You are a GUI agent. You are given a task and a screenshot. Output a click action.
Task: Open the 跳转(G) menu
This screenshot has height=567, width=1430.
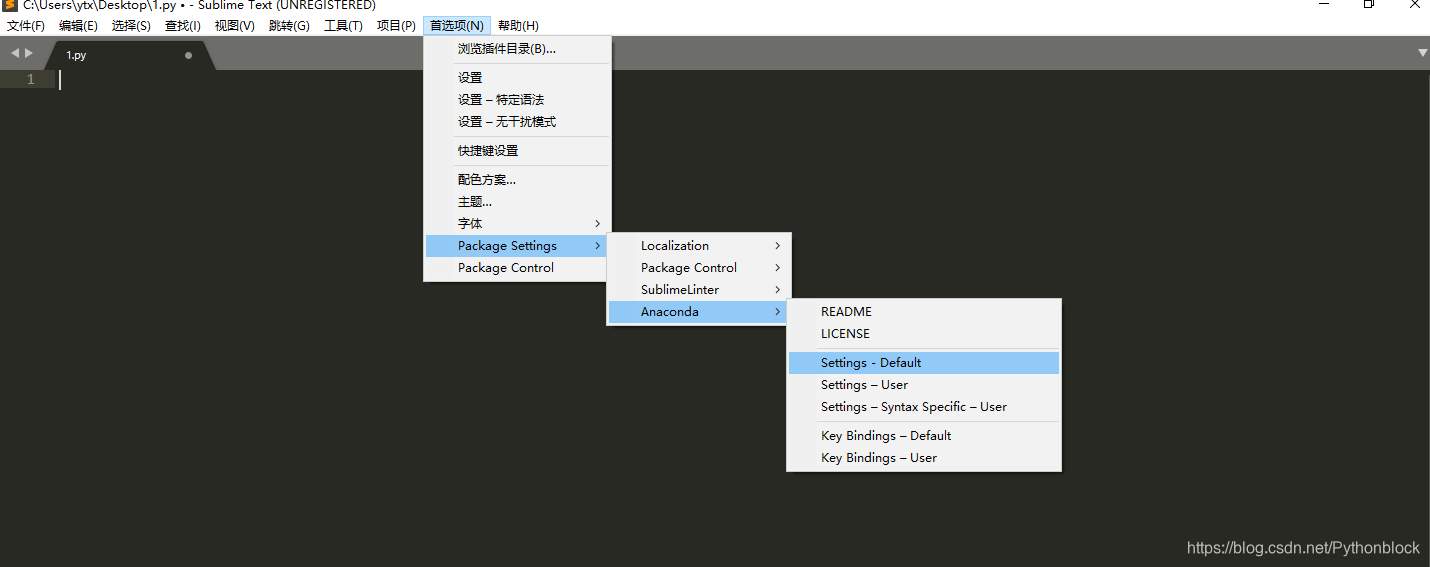[289, 25]
